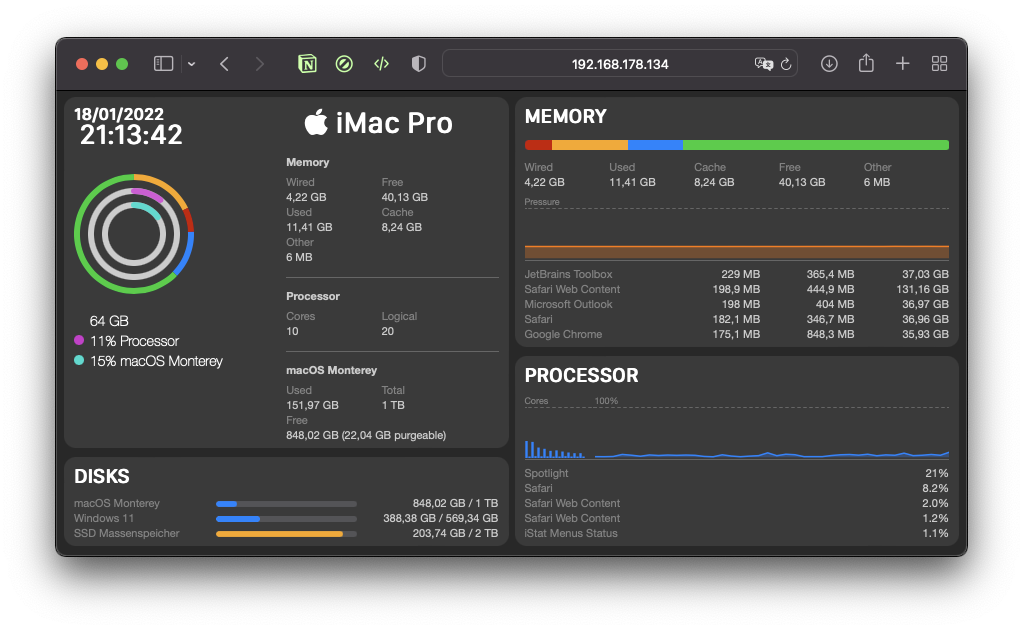This screenshot has height=630, width=1023.
Task: Click the 22,04 GB purgeable text
Action: point(394,435)
